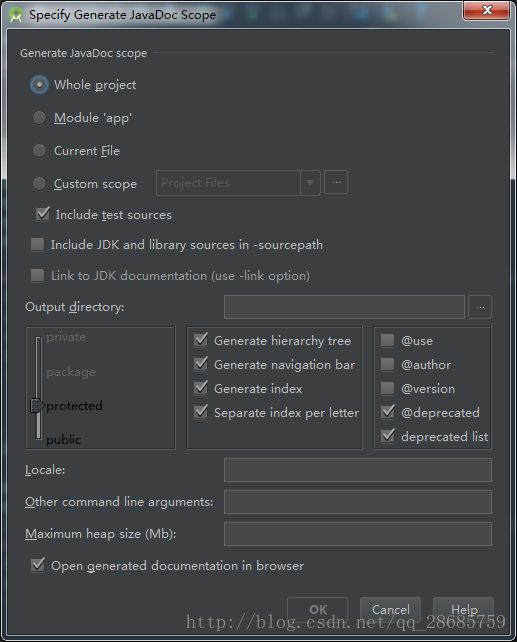Open Help for JavaDoc dialog
The width and height of the screenshot is (517, 642).
point(464,610)
